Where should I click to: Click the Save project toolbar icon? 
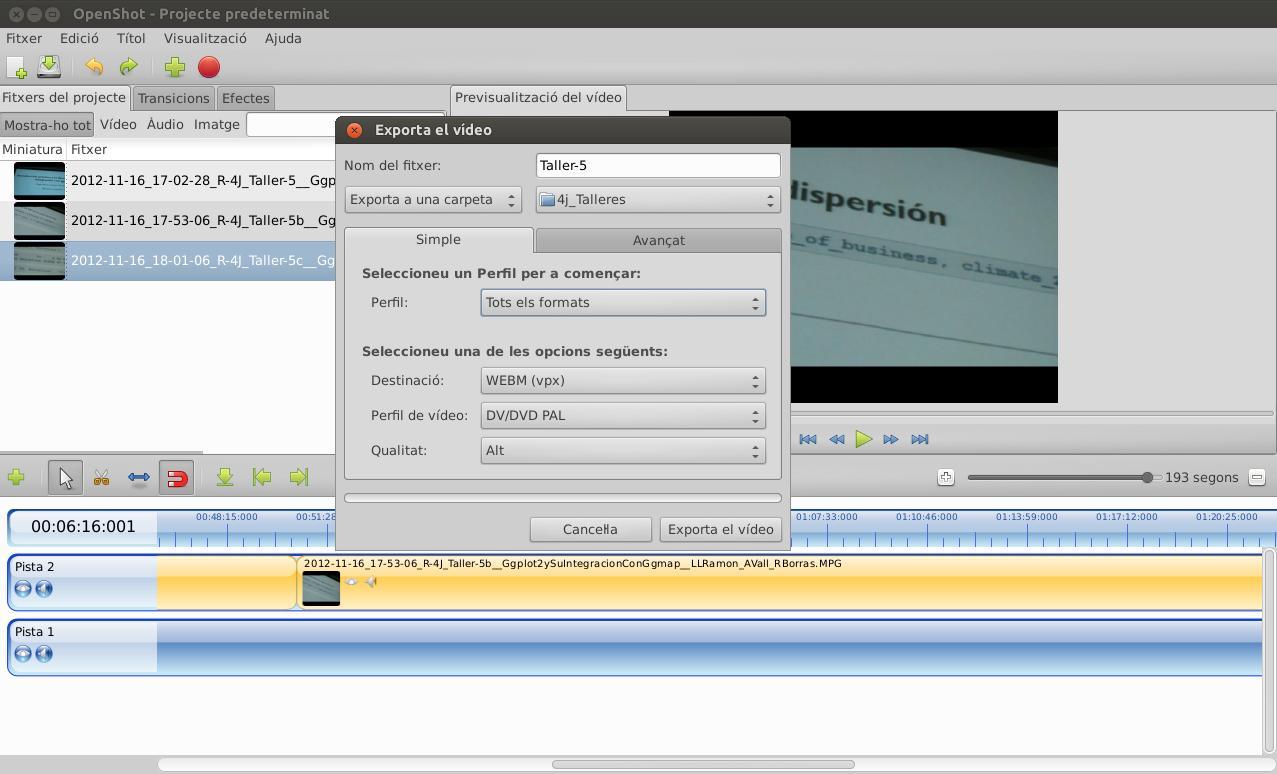coord(49,67)
